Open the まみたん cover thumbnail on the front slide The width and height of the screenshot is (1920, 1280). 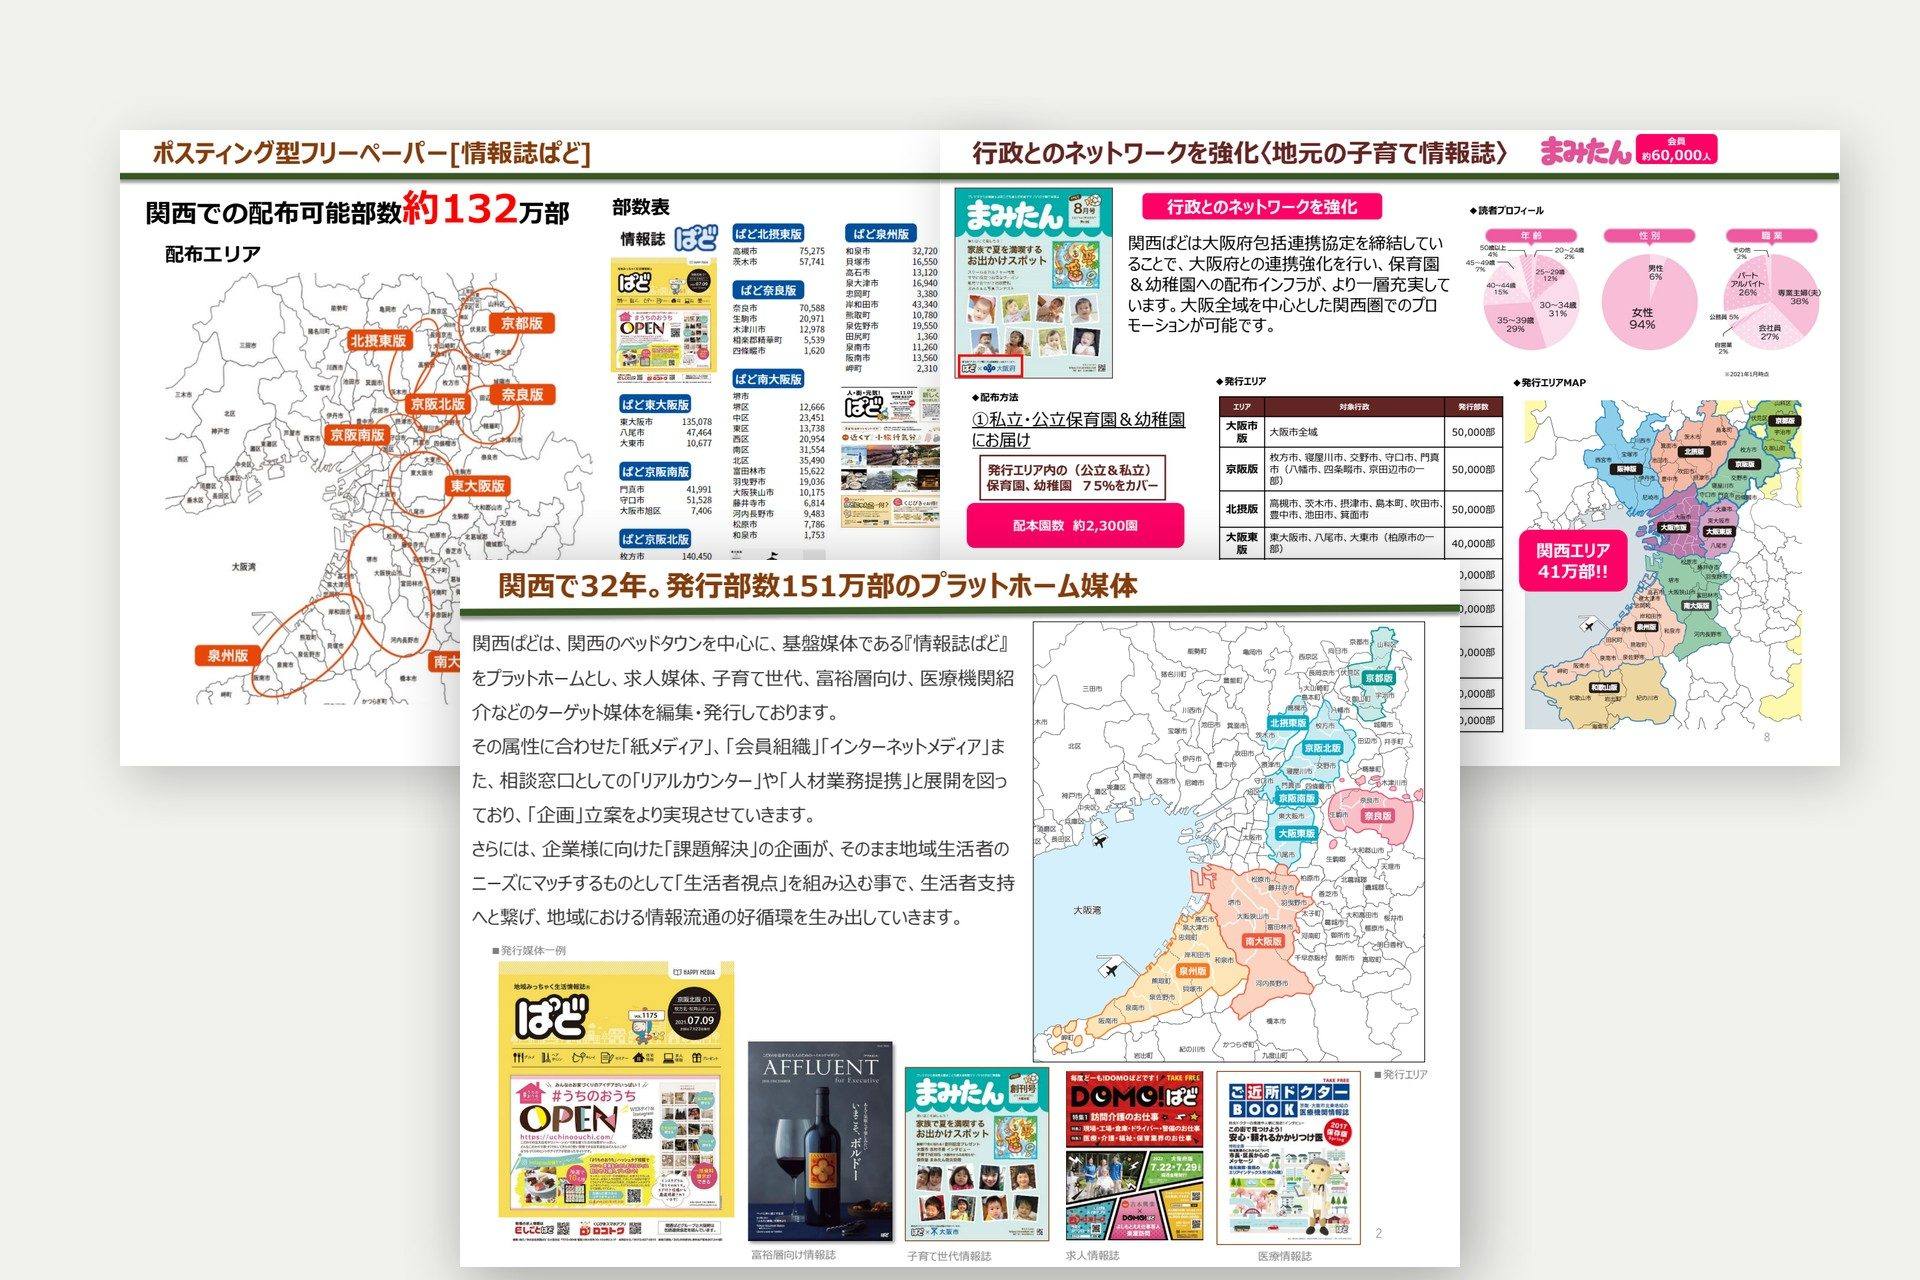(977, 1154)
